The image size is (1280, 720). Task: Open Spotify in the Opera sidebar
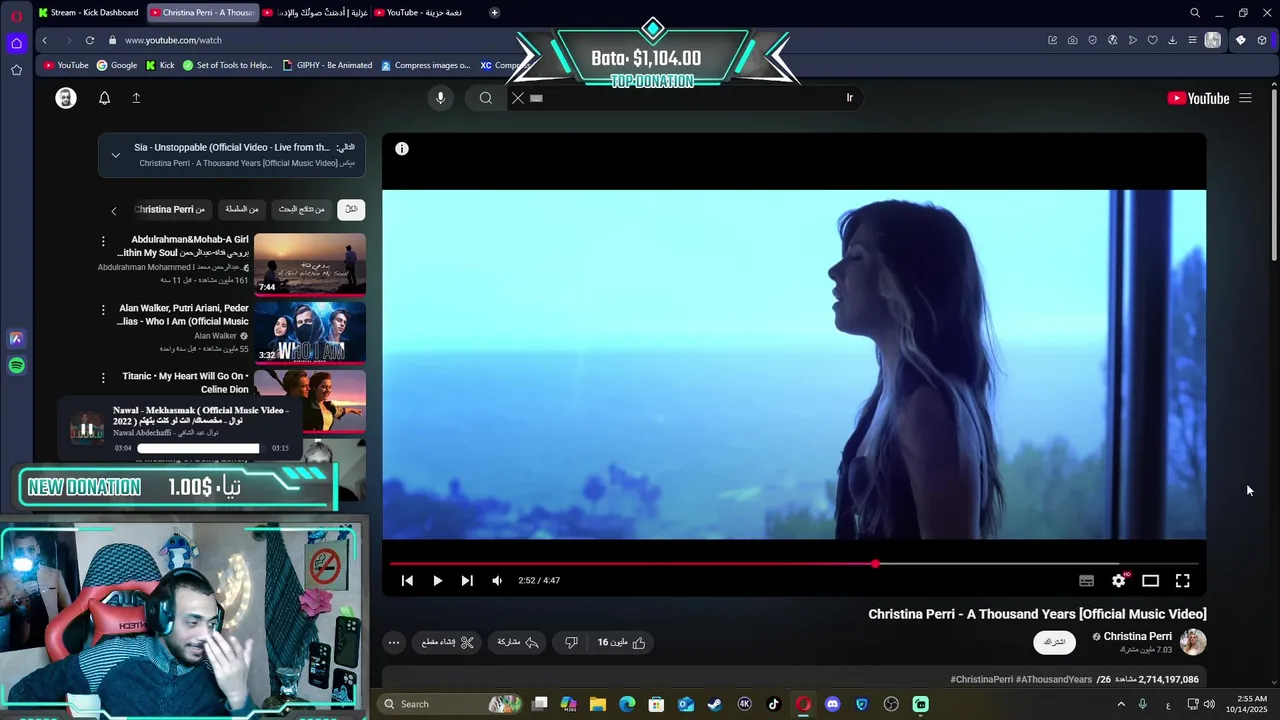pos(16,366)
